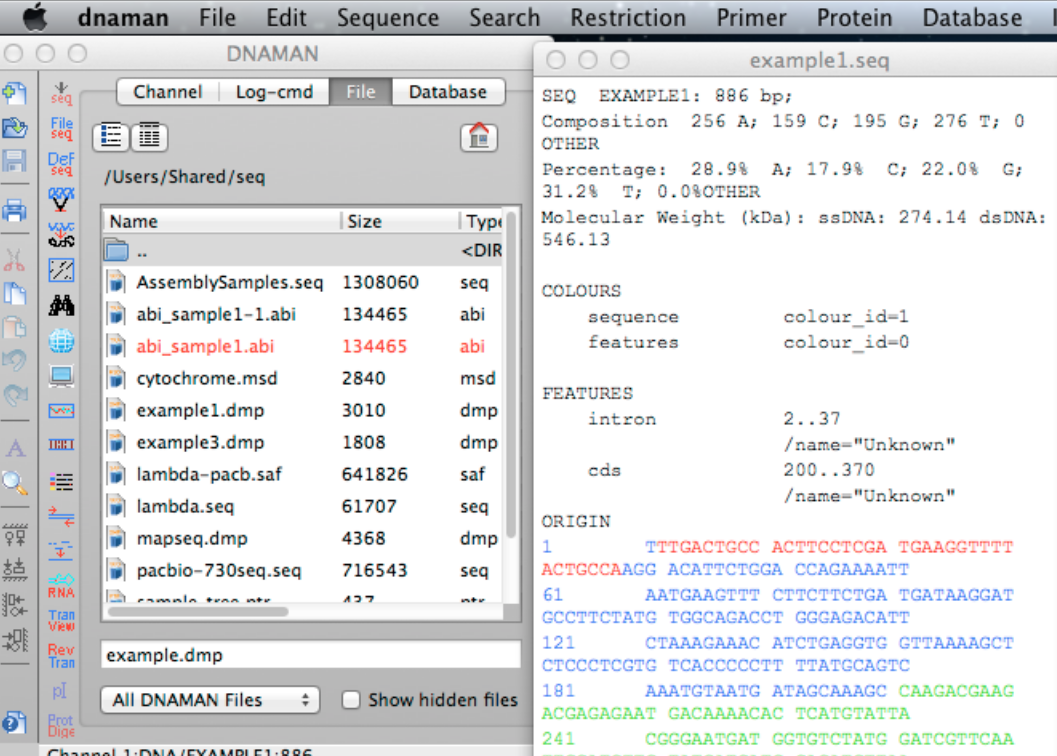
Task: Click the magnifying glass zoom icon
Action: pos(14,483)
